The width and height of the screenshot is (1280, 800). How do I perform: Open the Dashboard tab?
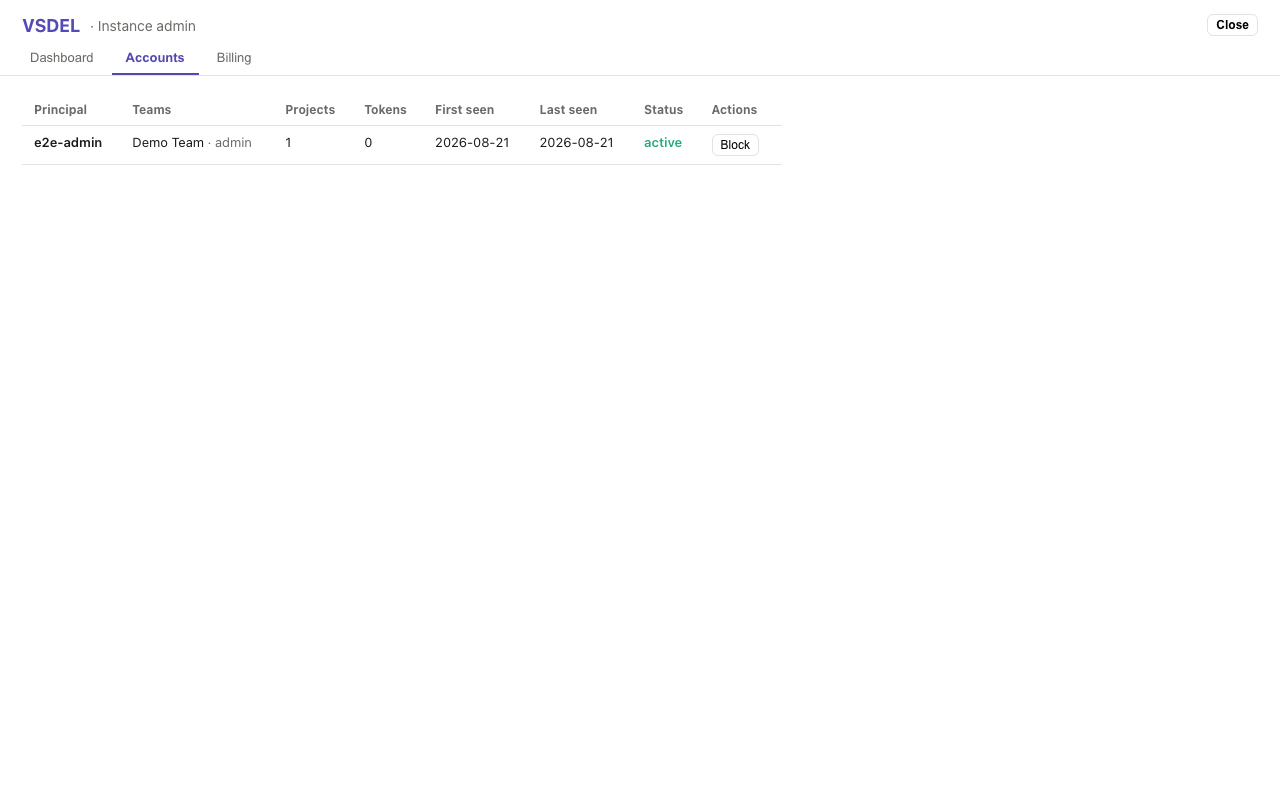pos(62,58)
